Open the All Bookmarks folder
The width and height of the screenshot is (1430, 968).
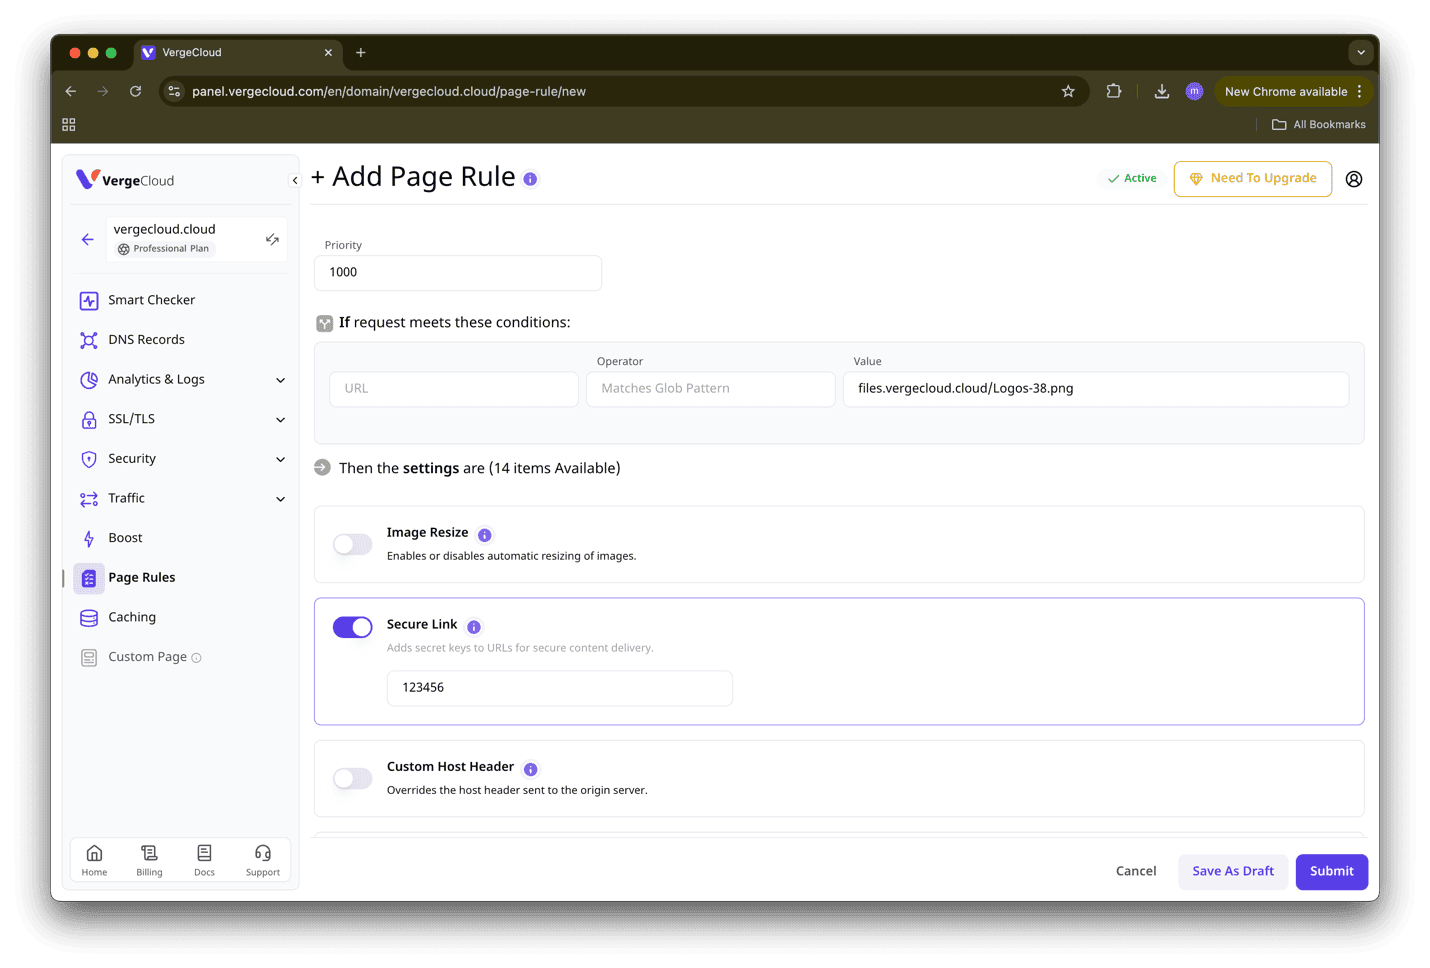click(1318, 125)
